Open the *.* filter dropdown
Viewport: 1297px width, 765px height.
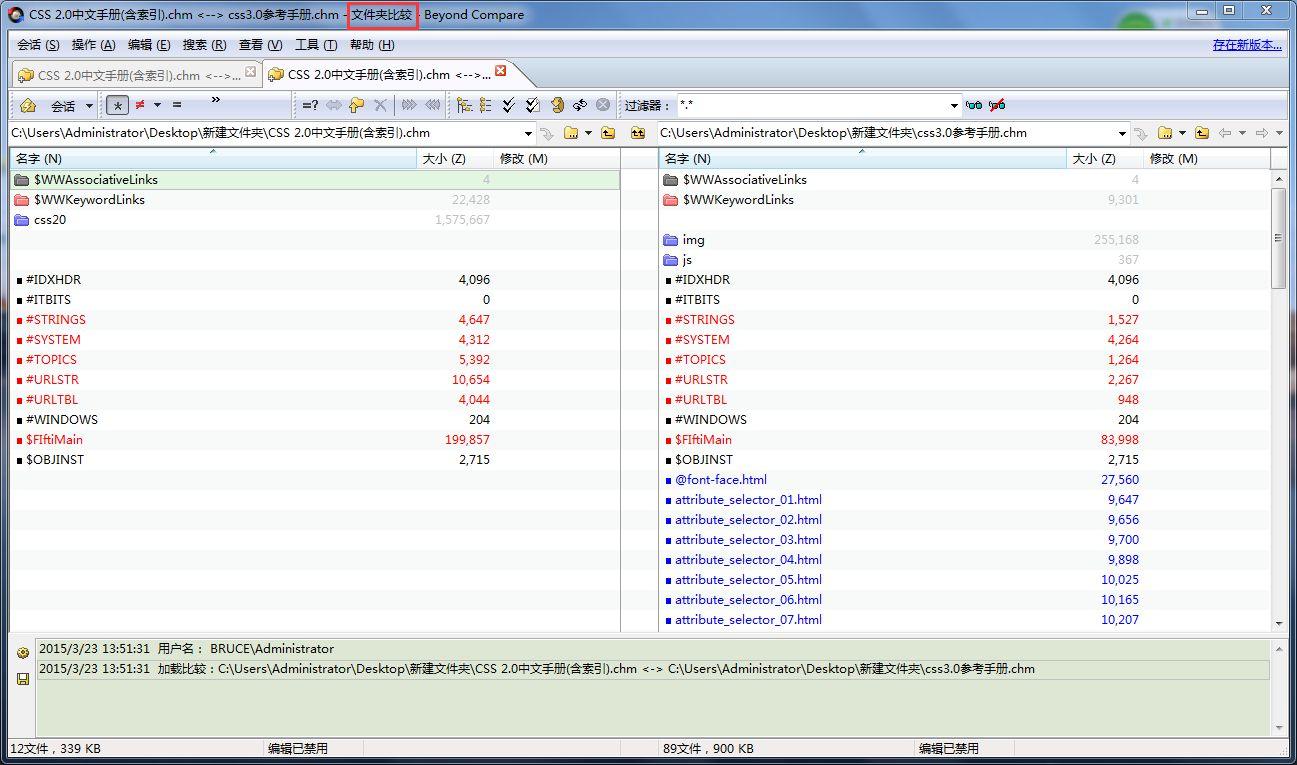tap(956, 105)
